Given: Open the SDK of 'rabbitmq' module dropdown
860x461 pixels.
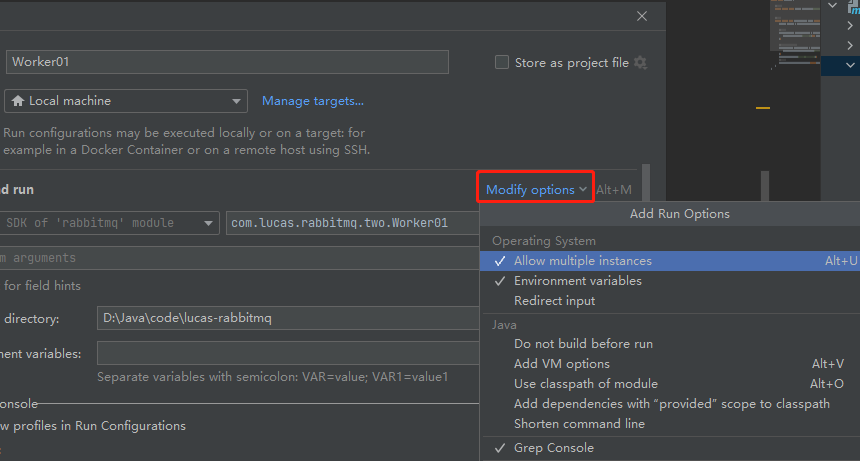Looking at the screenshot, I should point(208,223).
